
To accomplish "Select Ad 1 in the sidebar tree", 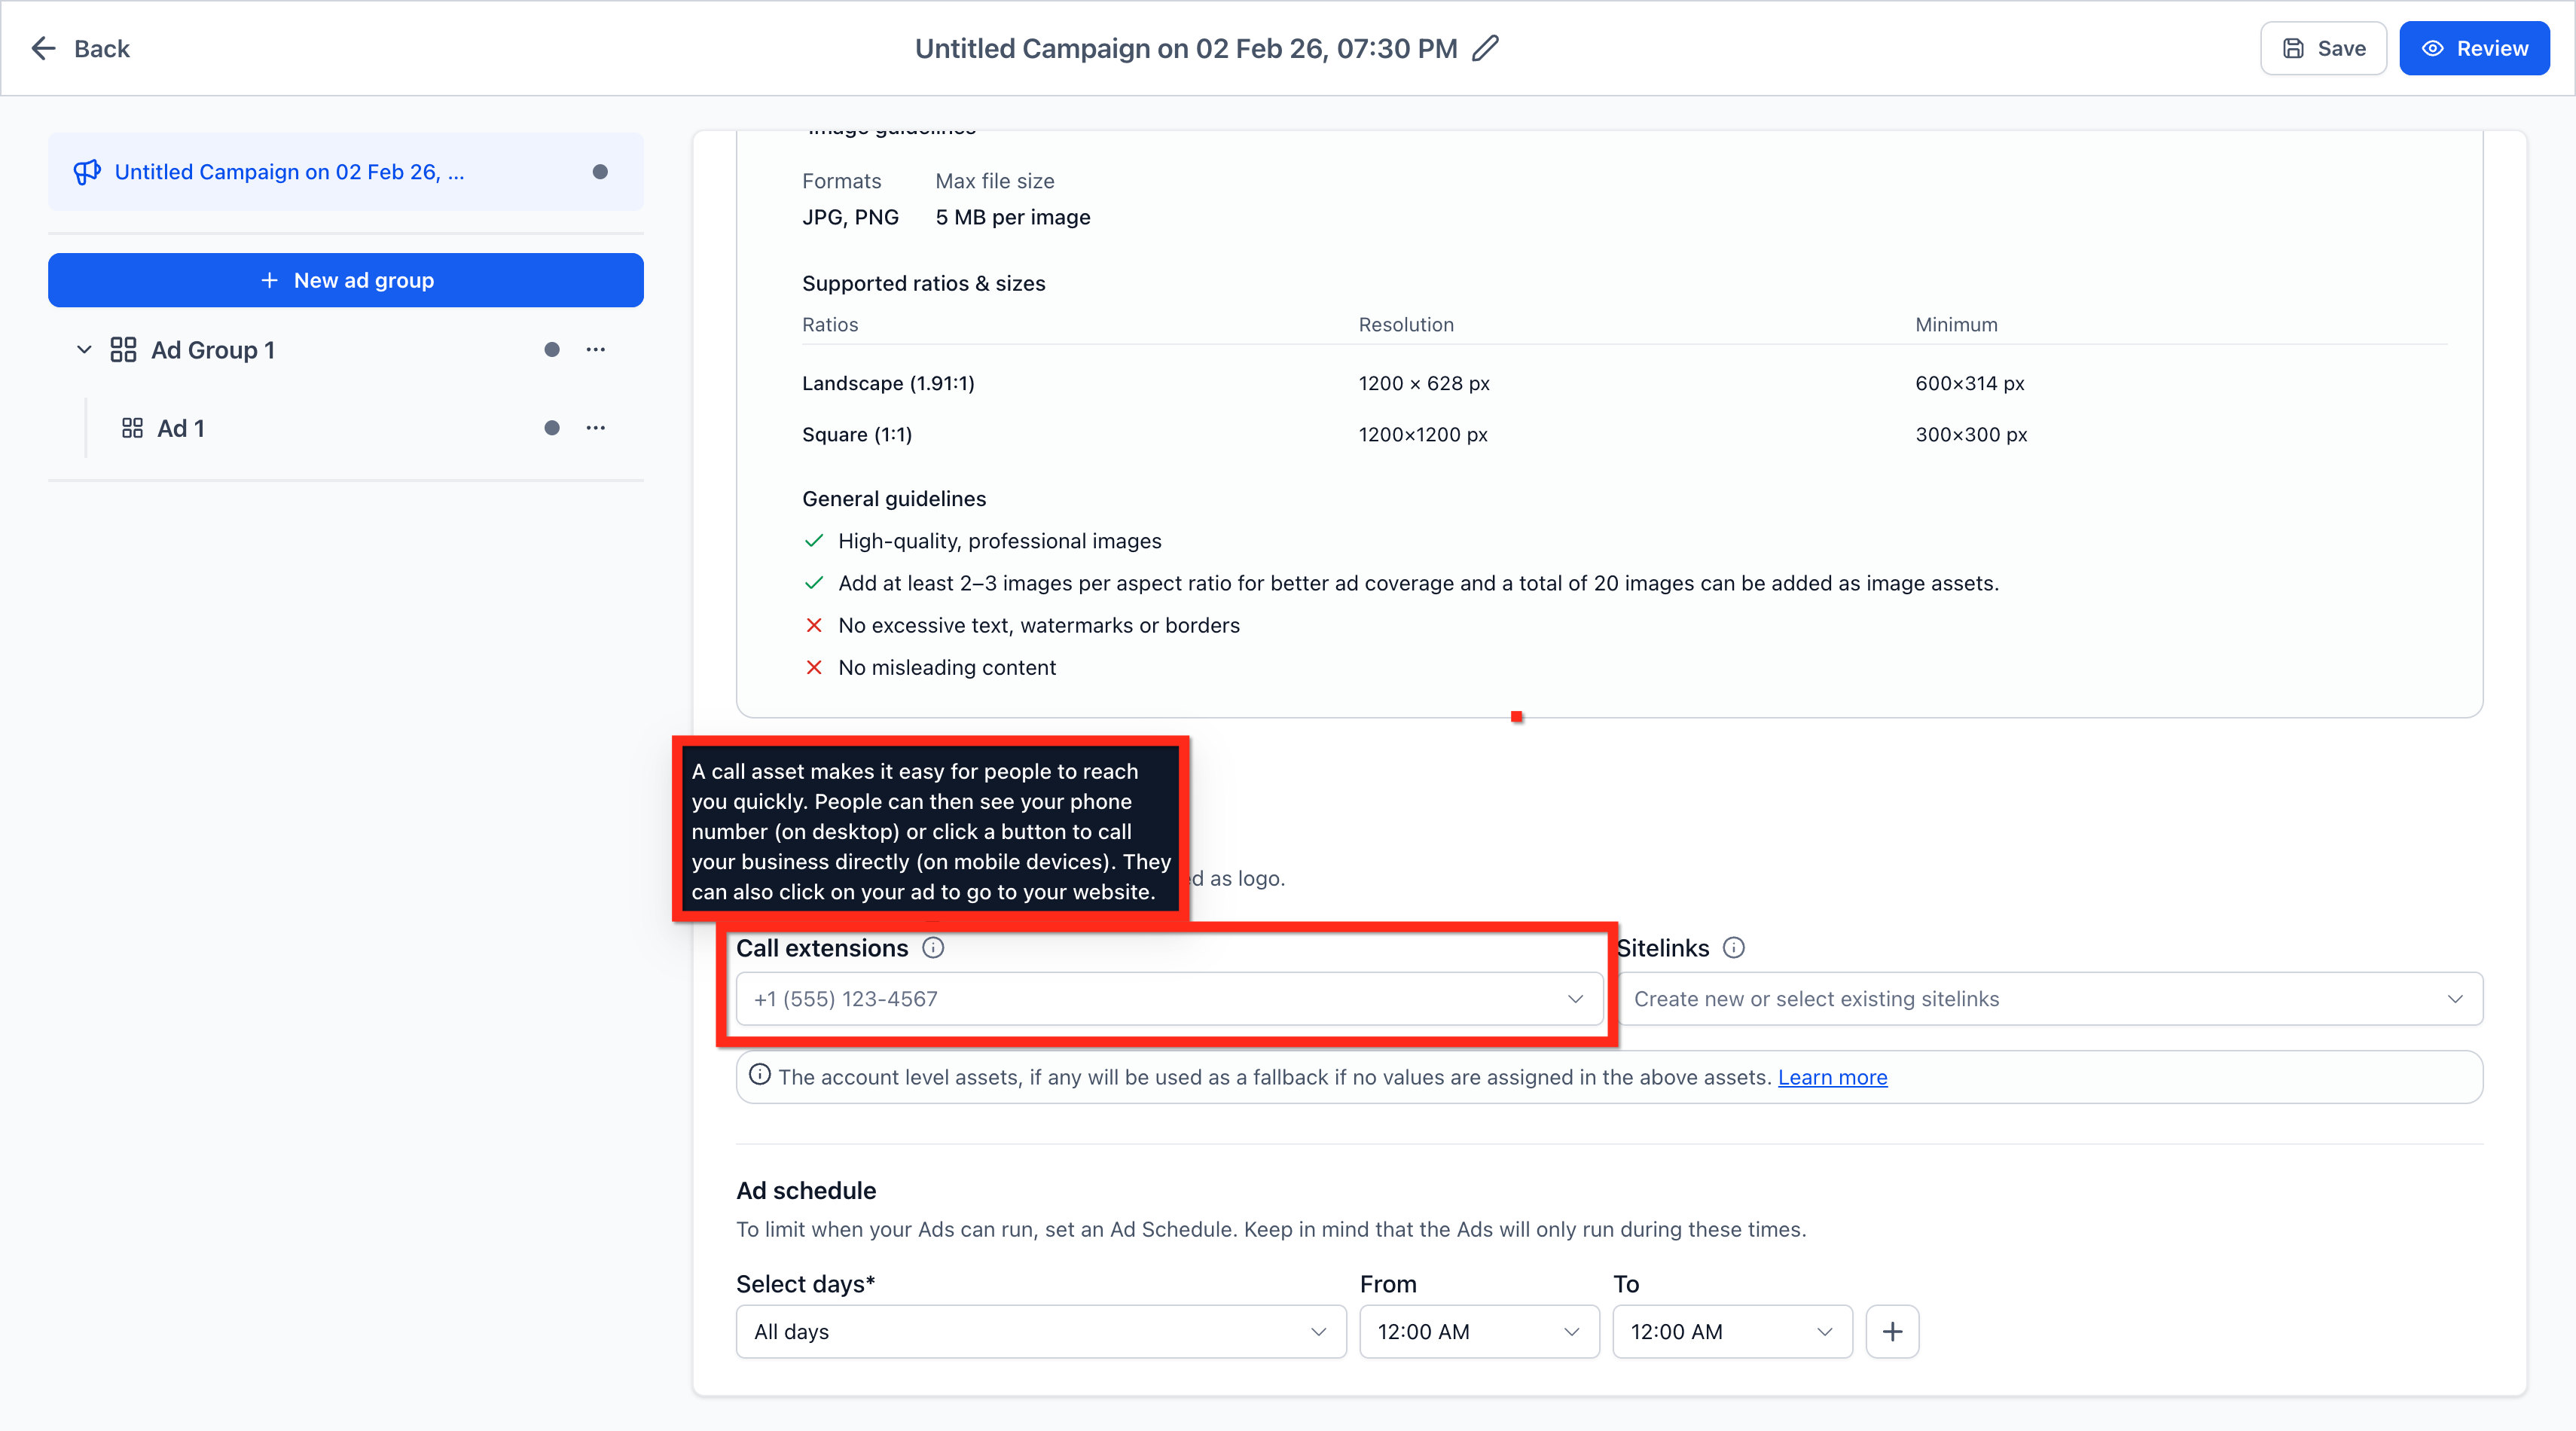I will pyautogui.click(x=181, y=428).
